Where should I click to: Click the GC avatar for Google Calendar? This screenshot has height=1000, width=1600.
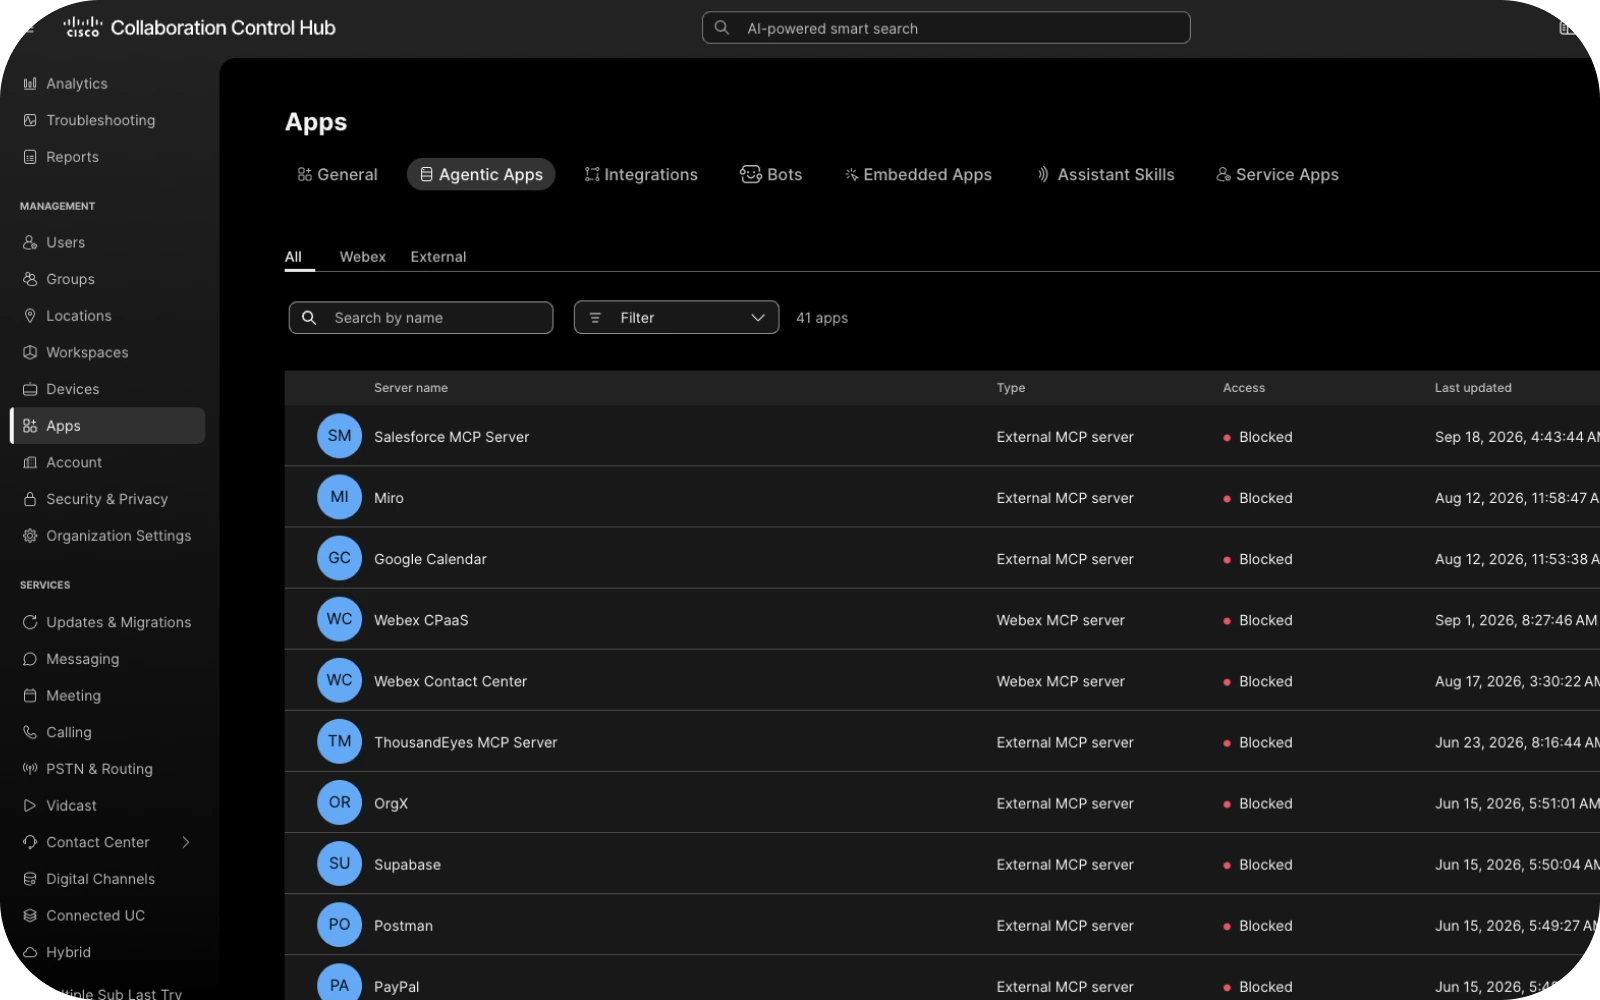pos(339,558)
